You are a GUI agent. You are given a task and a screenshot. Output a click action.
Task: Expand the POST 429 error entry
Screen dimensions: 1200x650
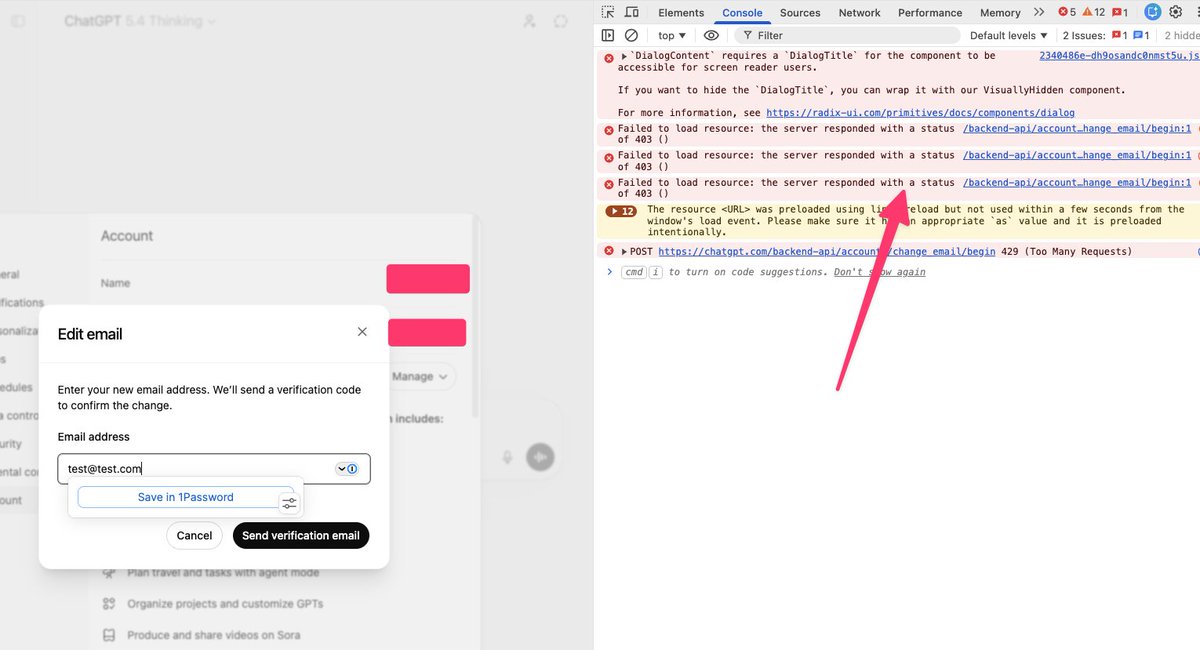624,252
